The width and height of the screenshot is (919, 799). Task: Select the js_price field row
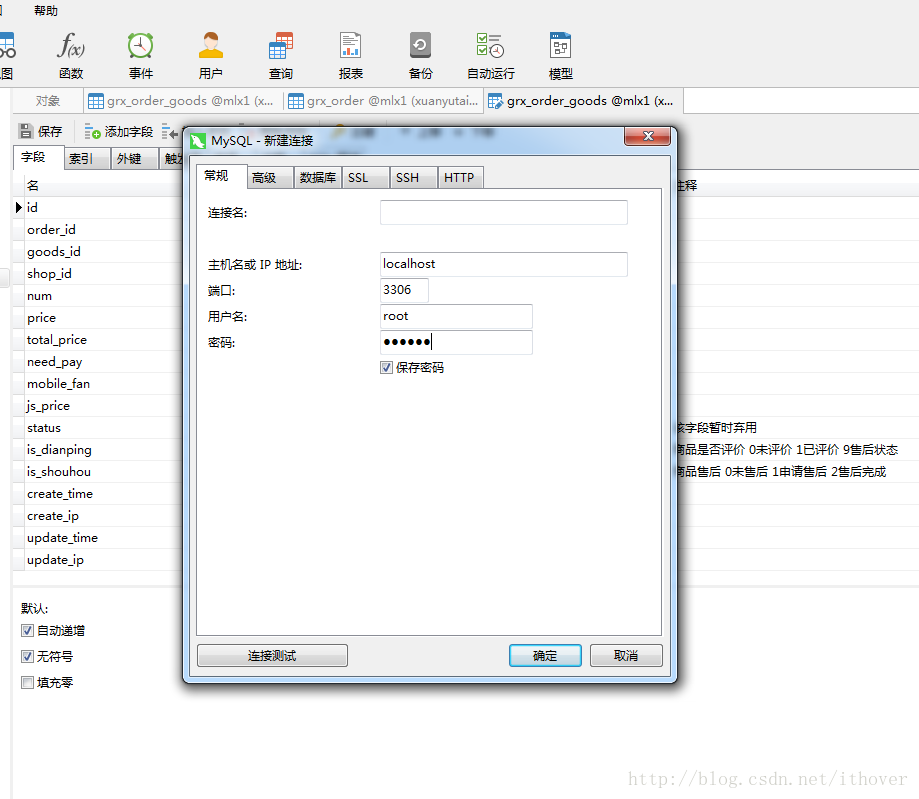pyautogui.click(x=98, y=406)
